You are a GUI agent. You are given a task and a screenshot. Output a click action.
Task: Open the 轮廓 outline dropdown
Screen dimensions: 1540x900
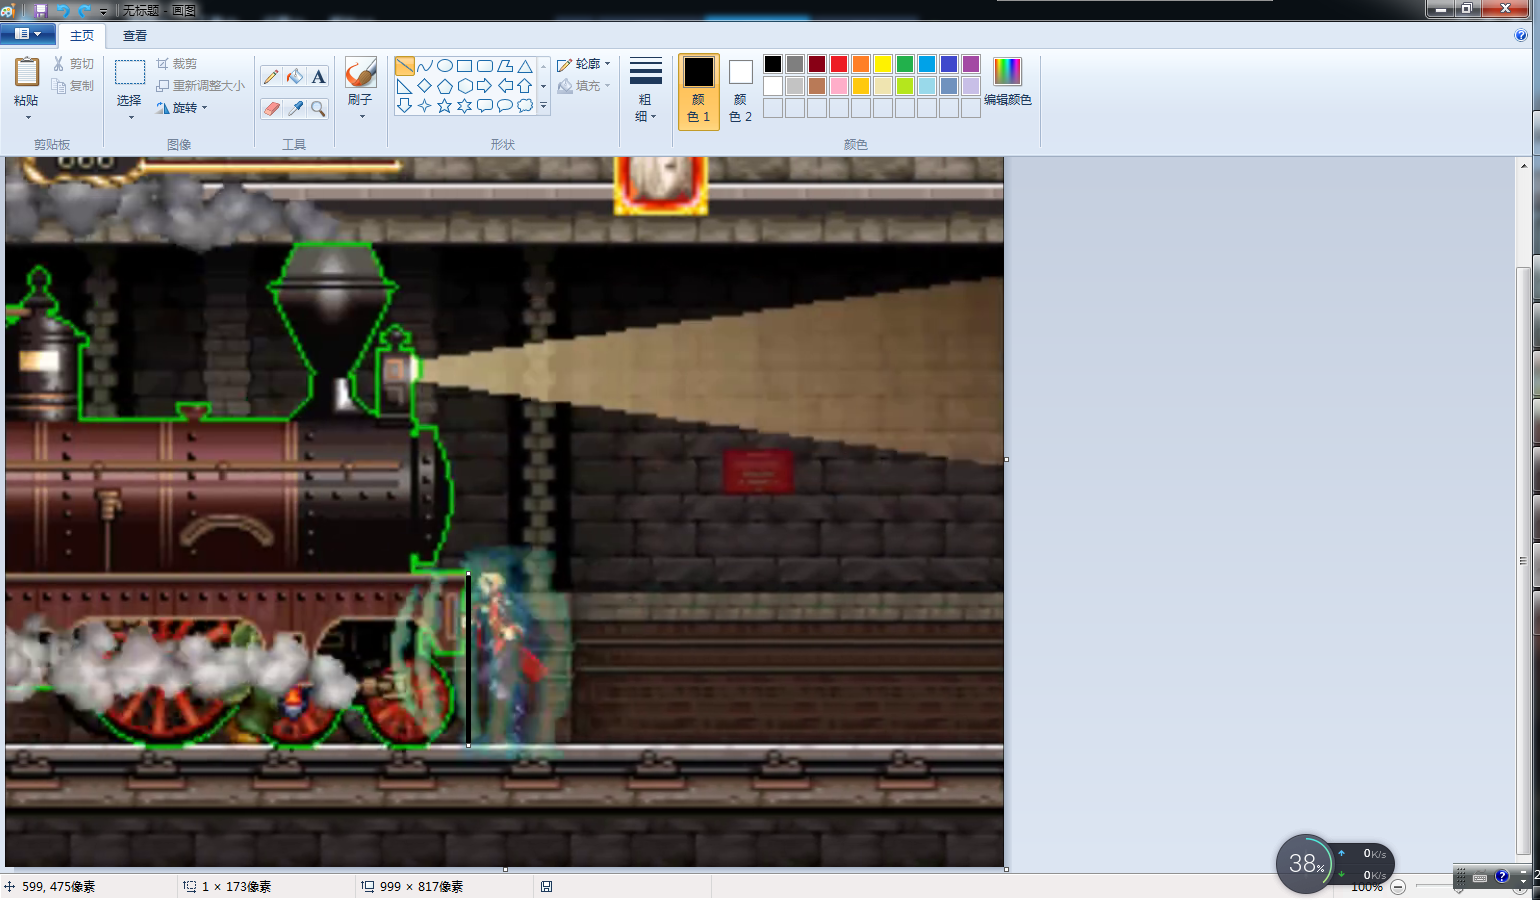coord(584,64)
